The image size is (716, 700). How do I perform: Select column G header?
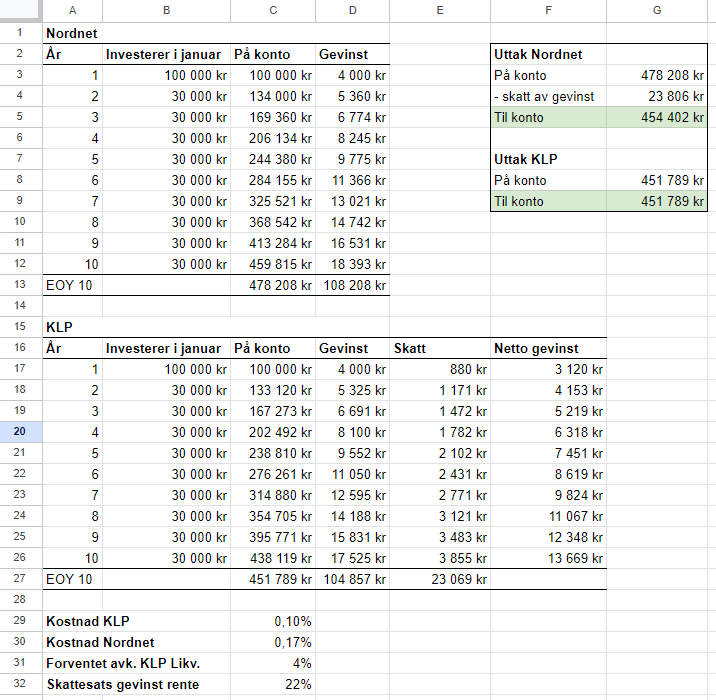pyautogui.click(x=657, y=11)
